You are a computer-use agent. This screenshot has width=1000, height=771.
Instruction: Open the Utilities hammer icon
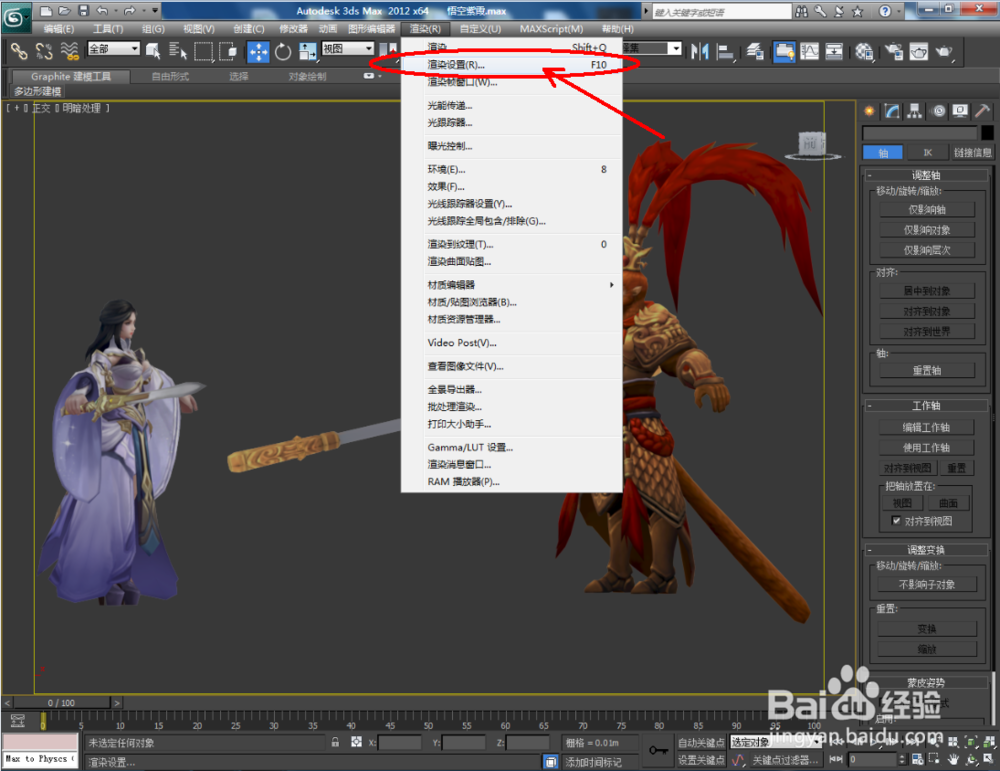982,112
